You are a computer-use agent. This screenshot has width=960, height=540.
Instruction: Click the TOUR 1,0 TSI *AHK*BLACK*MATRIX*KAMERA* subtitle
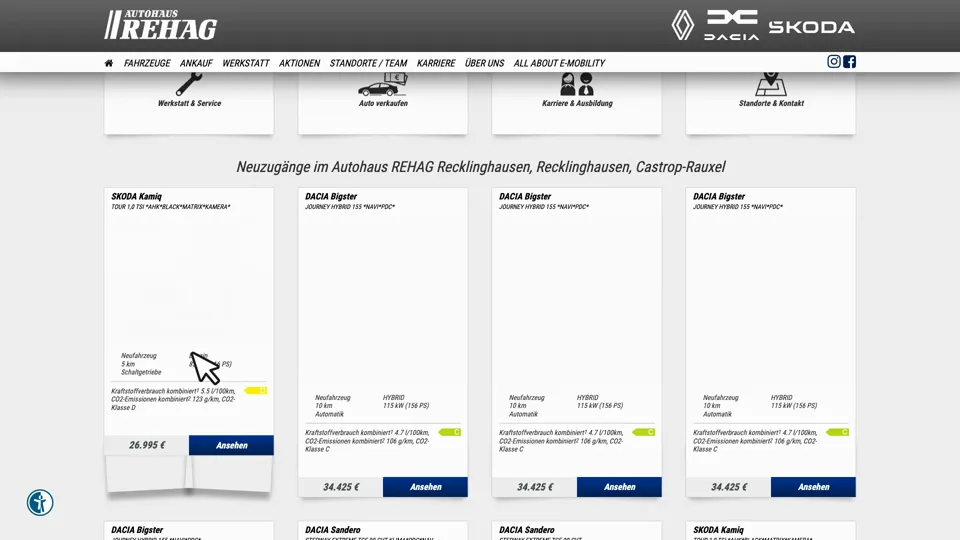pyautogui.click(x=171, y=207)
